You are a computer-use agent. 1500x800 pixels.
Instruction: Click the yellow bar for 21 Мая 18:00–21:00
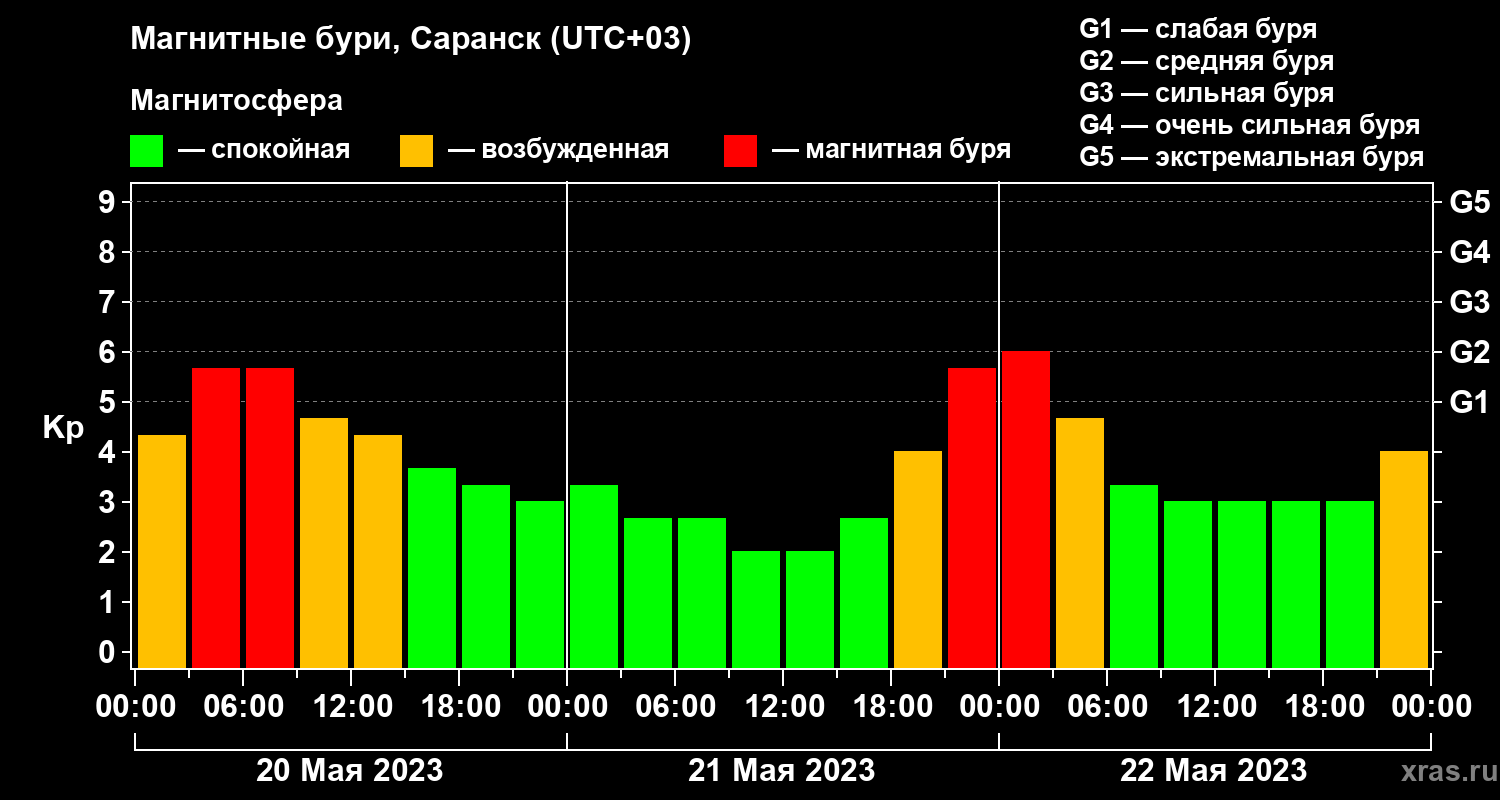pos(918,560)
